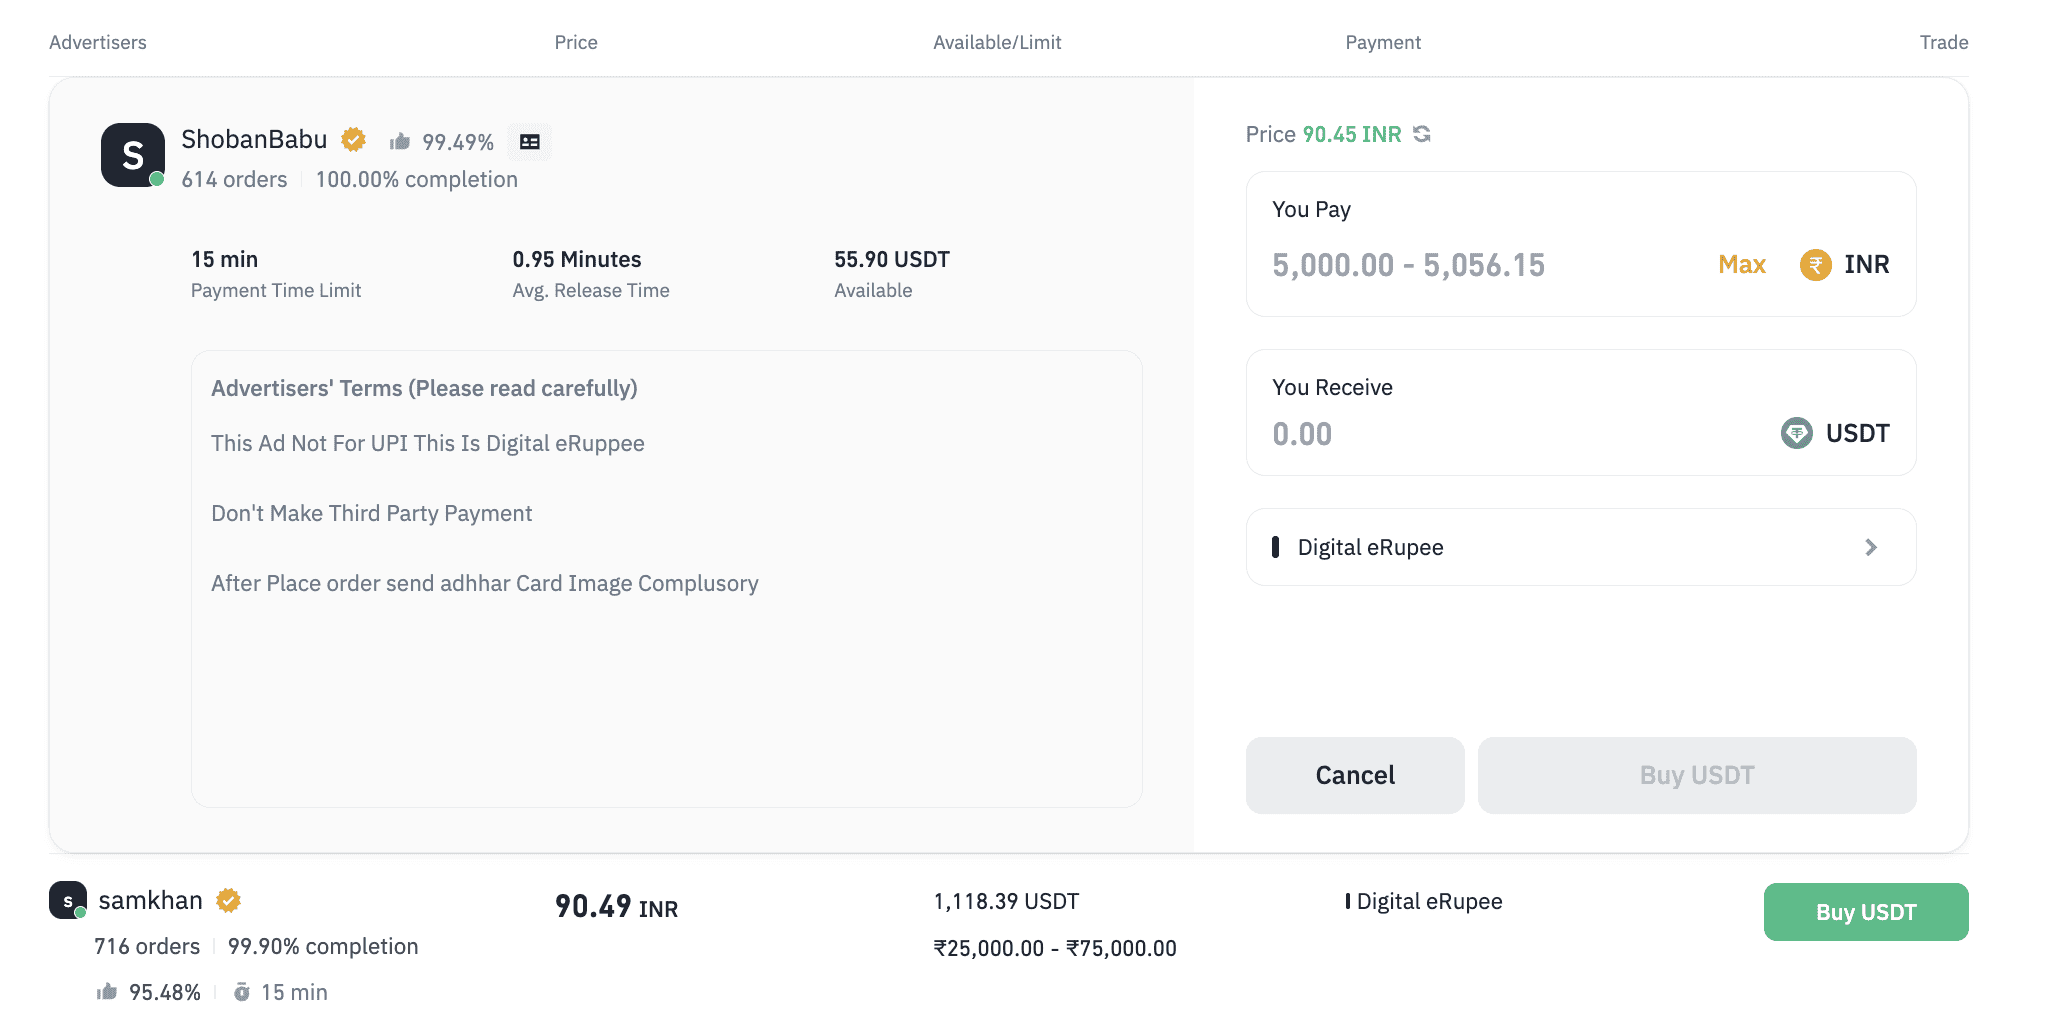Click Buy USDT for samkhan's offer
Image resolution: width=2072 pixels, height=1030 pixels.
1865,912
